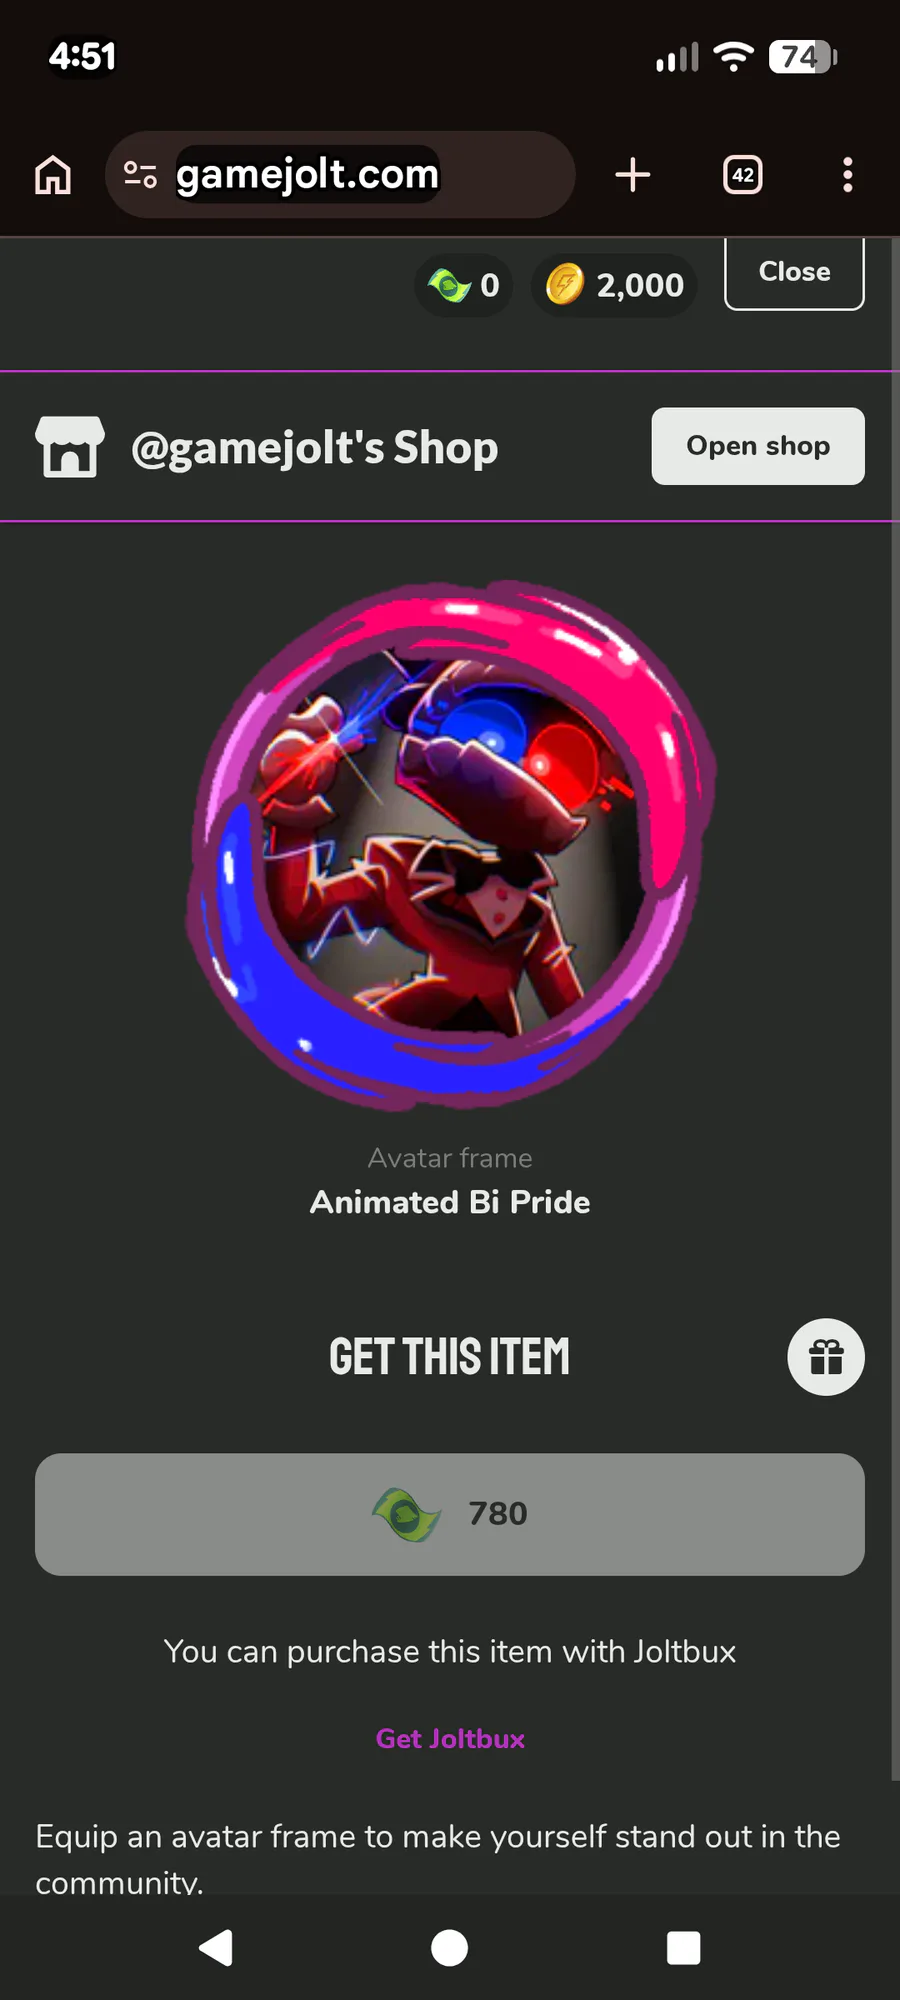Close the item purchase dialog
The height and width of the screenshot is (2000, 900).
[794, 273]
